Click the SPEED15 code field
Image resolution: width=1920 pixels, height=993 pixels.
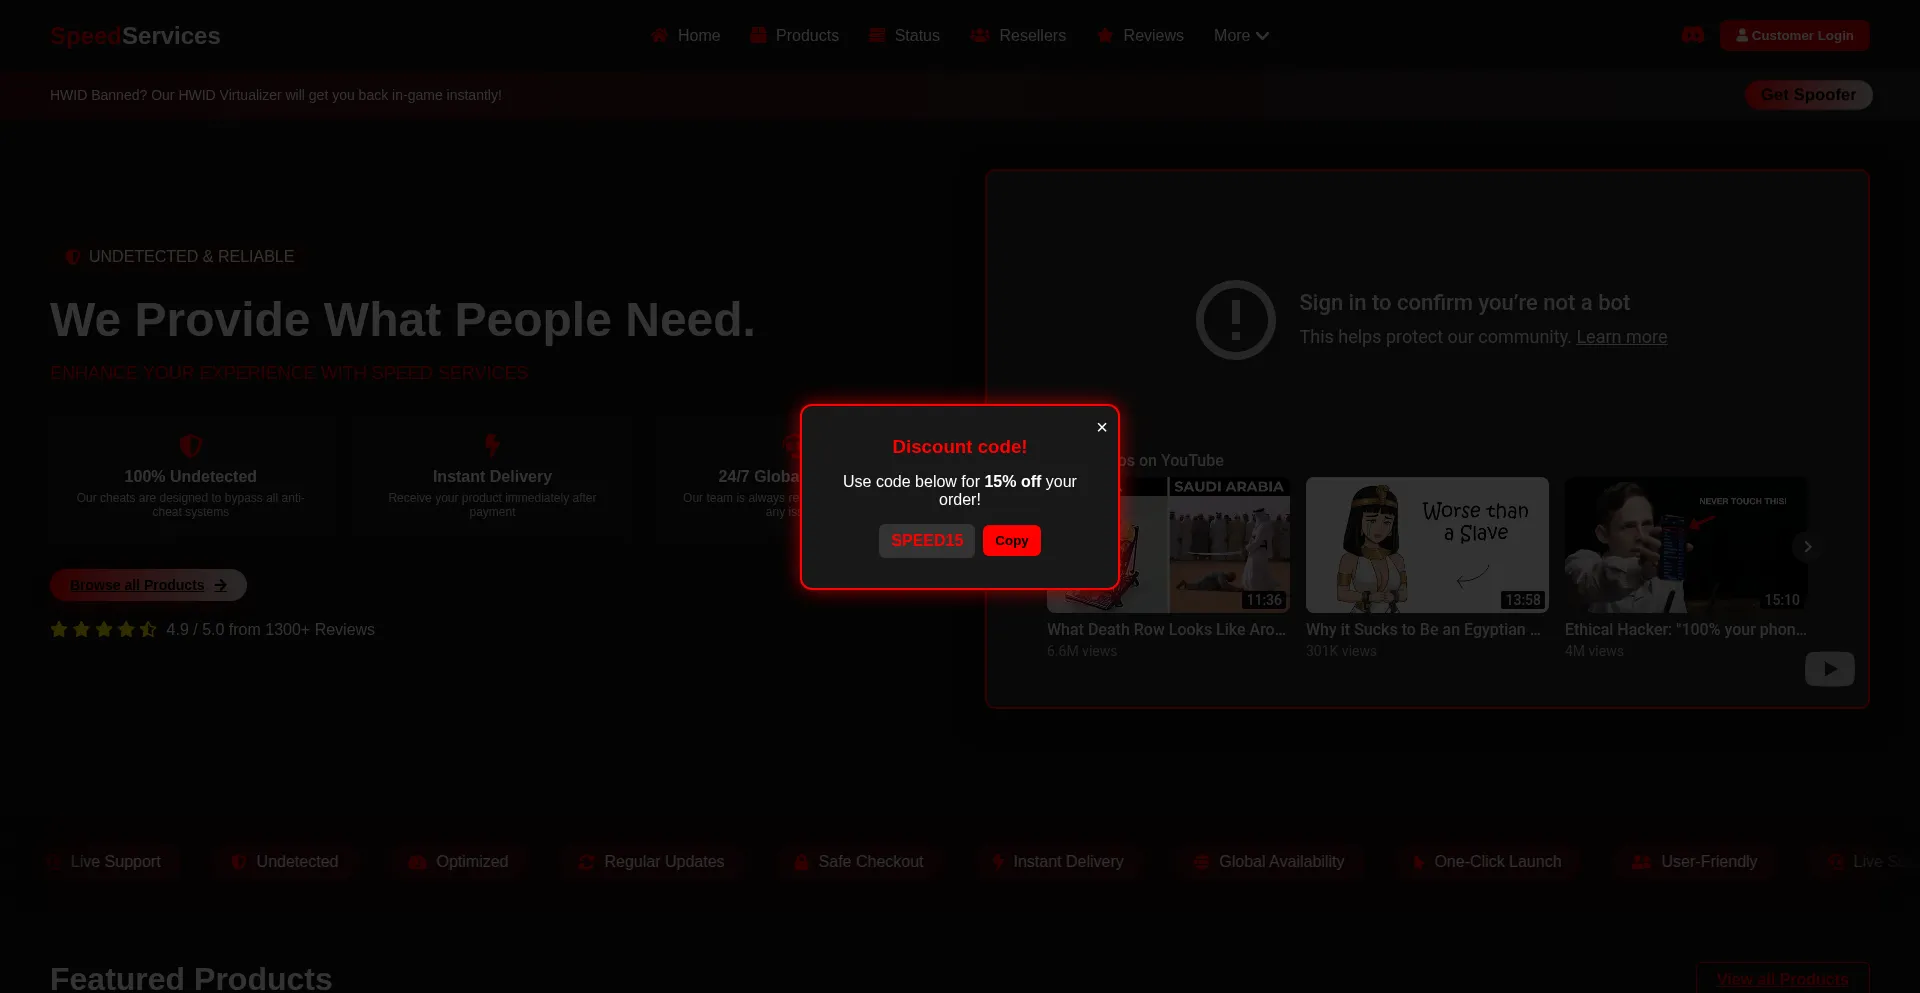pyautogui.click(x=926, y=541)
